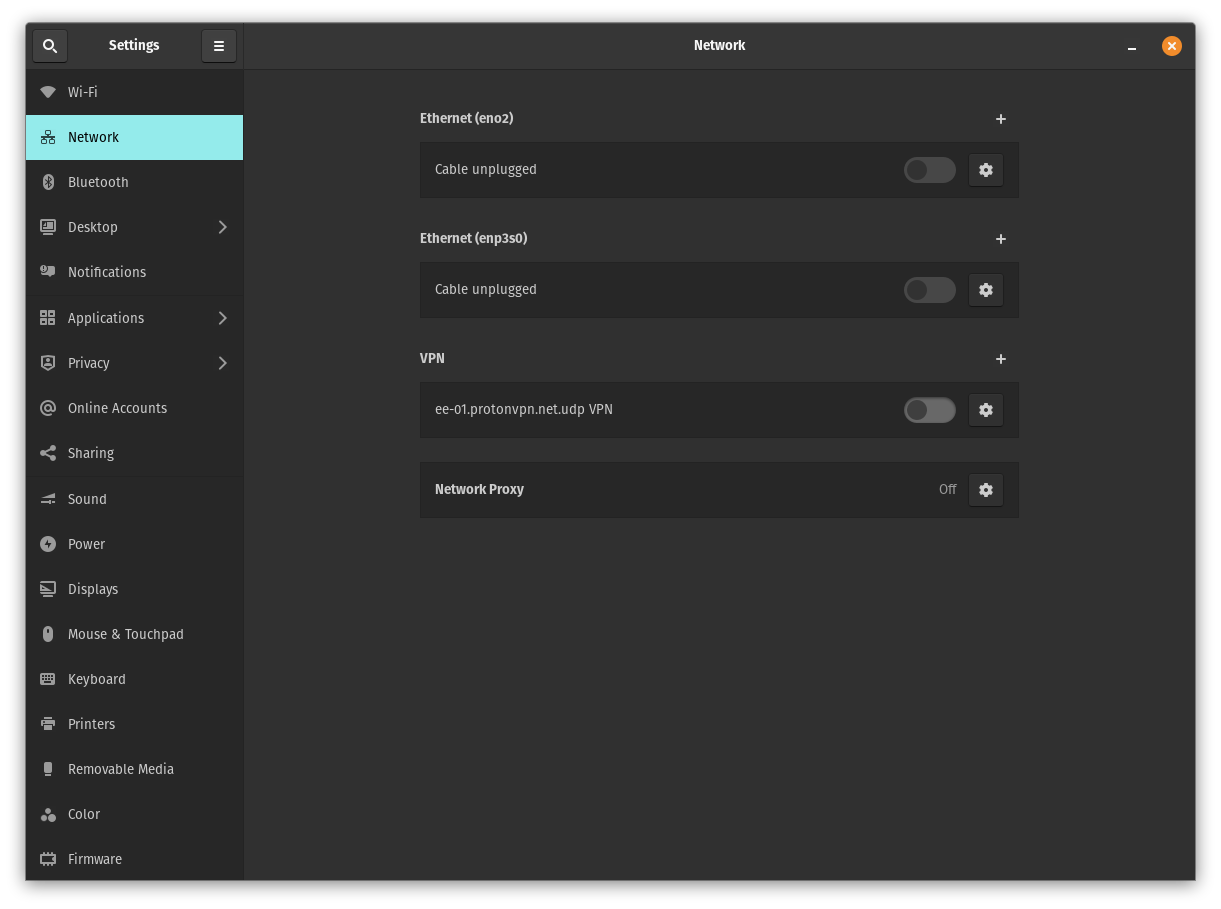
Task: Turn on the Ethernet enp3s0 switch
Action: pos(929,289)
